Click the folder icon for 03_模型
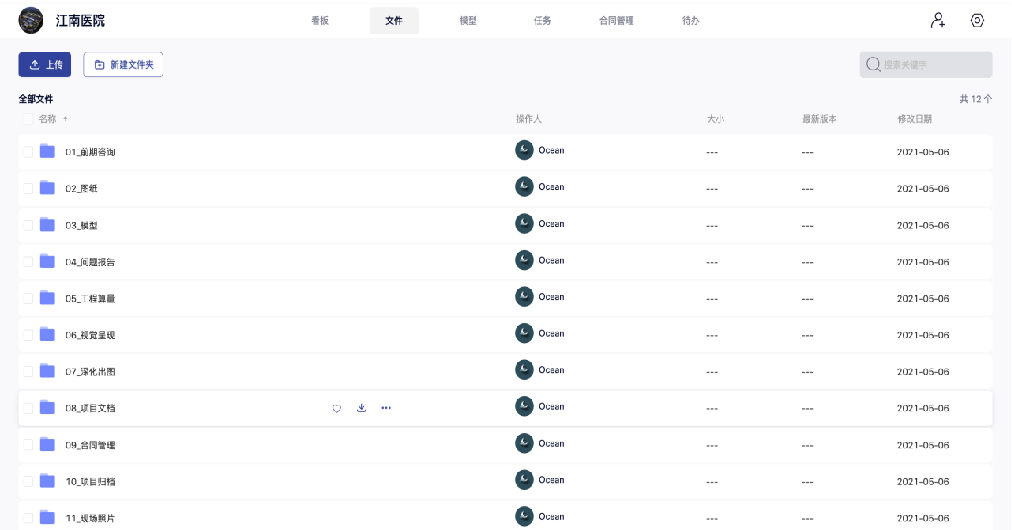This screenshot has height=530, width=1012. click(x=47, y=225)
